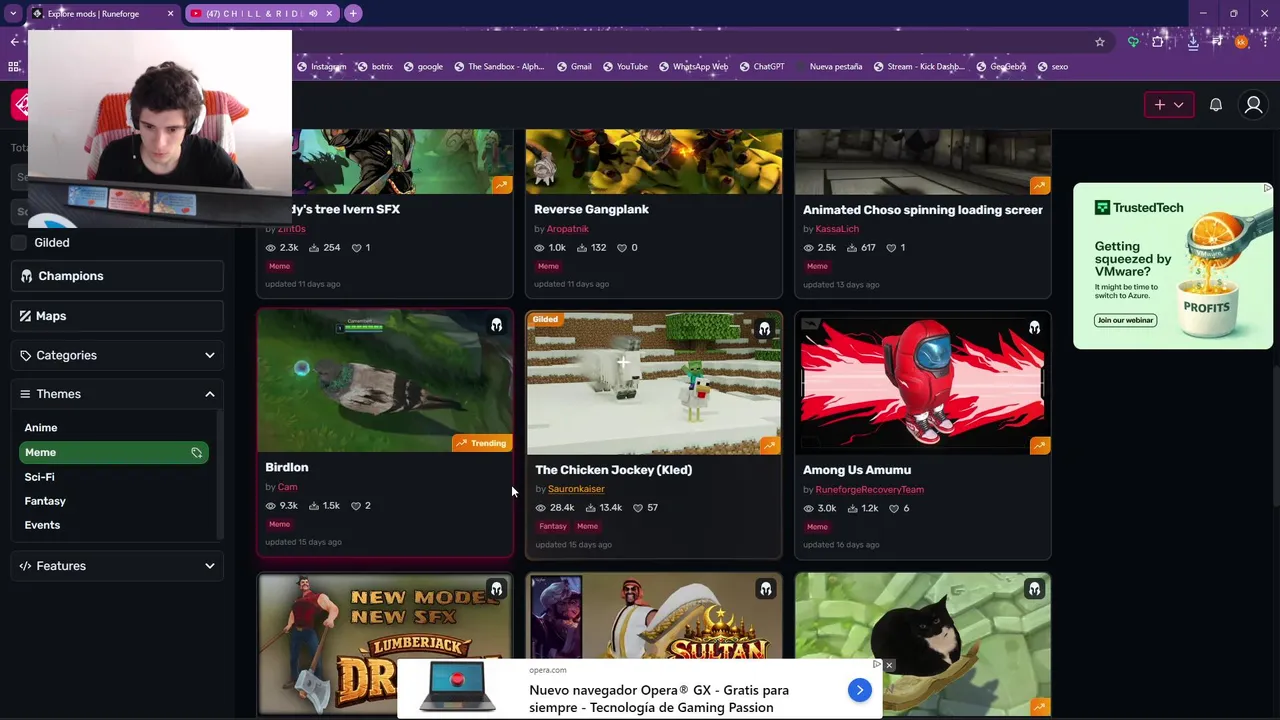Click the likes heart icon on Among Us Amumu card
Viewport: 1280px width, 720px height.
[894, 508]
